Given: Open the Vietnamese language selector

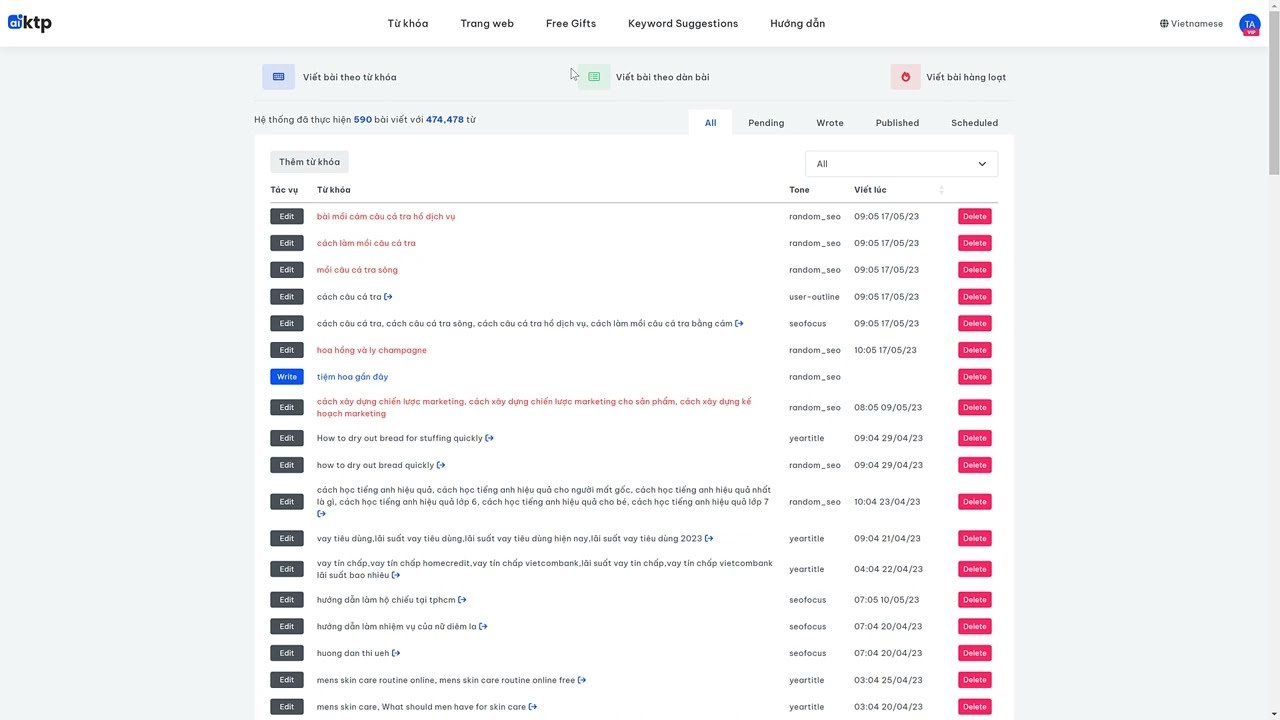Looking at the screenshot, I should [1191, 24].
